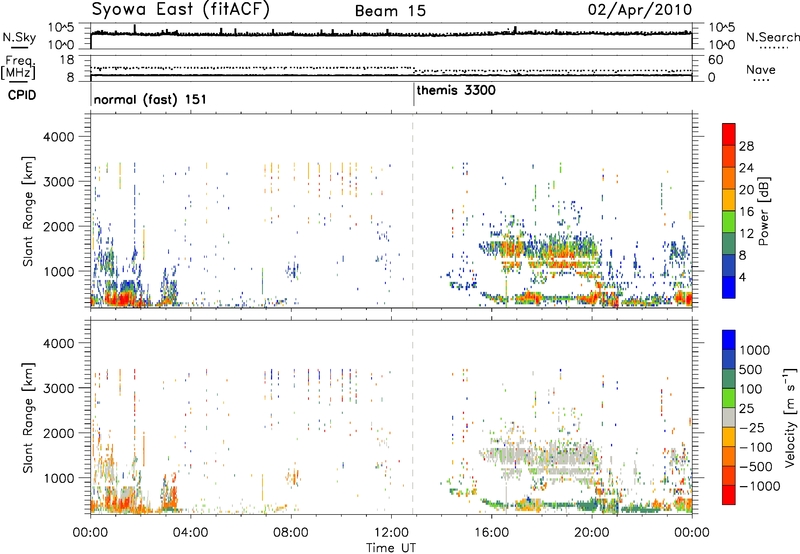Image resolution: width=800 pixels, height=554 pixels.
Task: Click the blue bottom of the Power color bar
Action: pos(729,287)
